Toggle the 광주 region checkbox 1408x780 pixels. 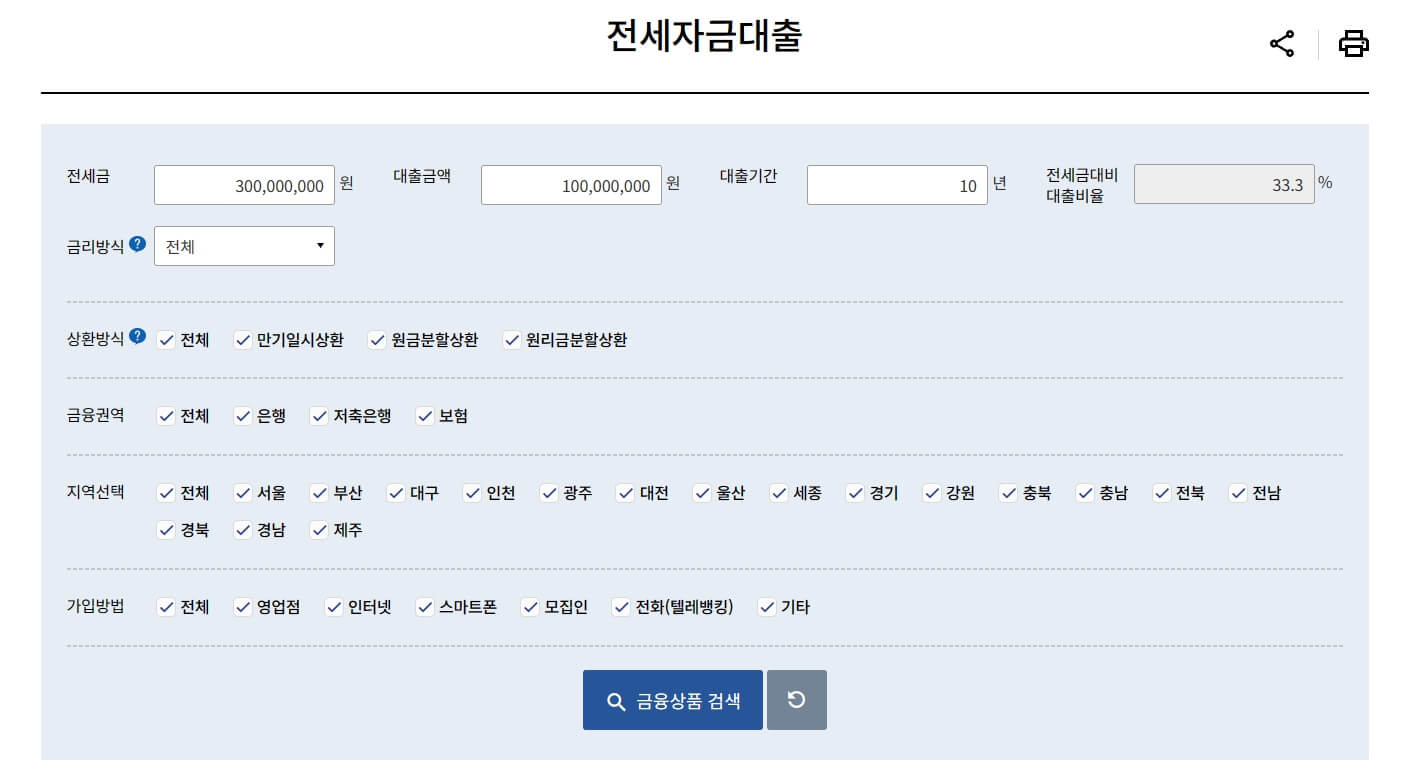point(548,493)
